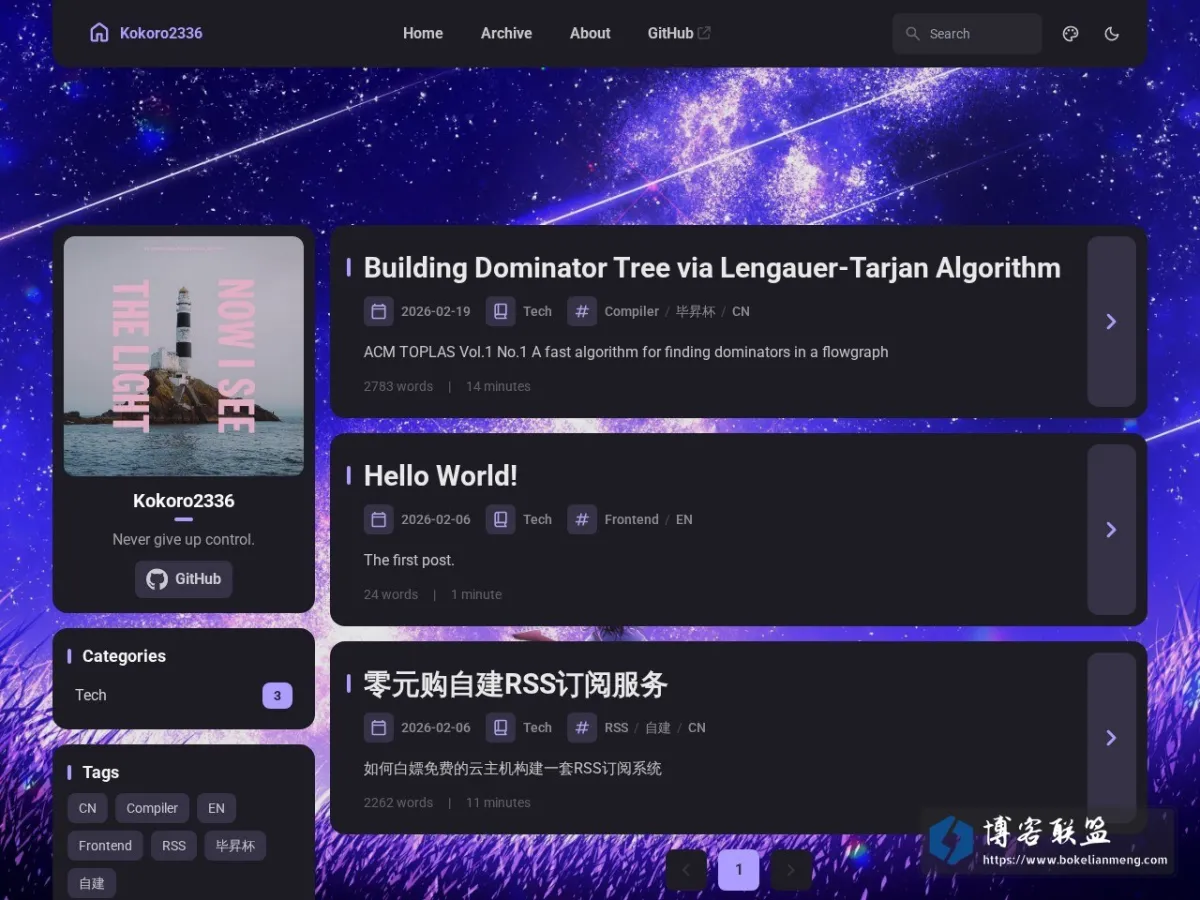Click the Kokoro2336 profile name
The width and height of the screenshot is (1200, 900).
[x=184, y=501]
